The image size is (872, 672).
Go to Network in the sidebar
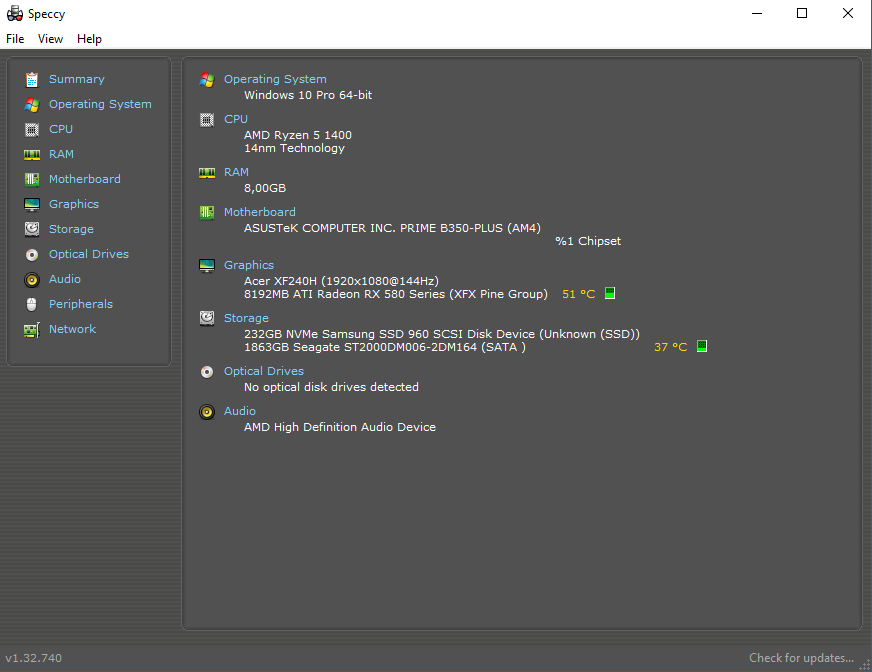point(72,329)
